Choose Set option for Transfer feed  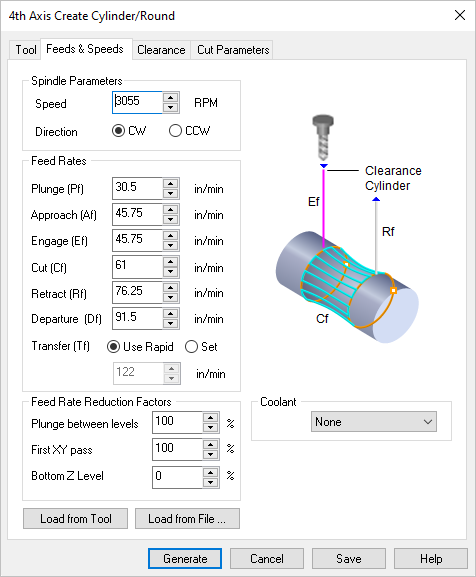(x=201, y=347)
